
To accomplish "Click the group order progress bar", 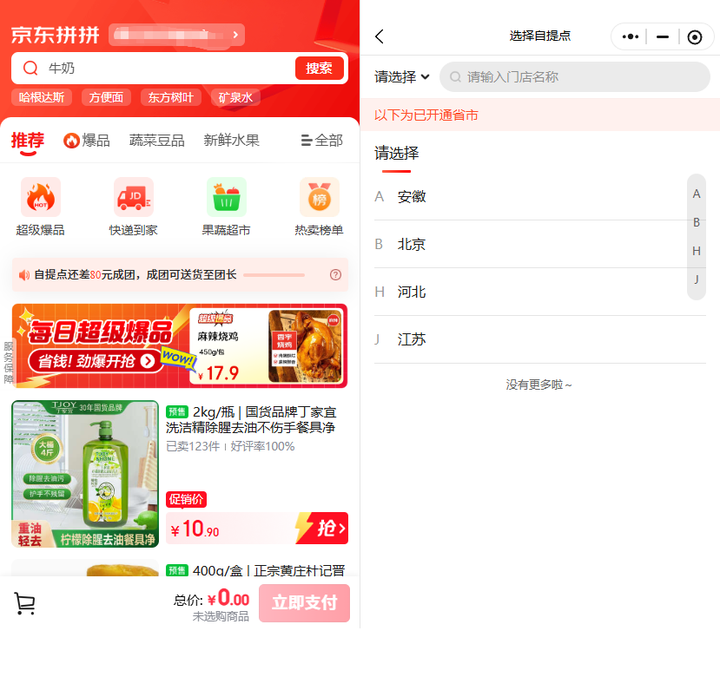I will (273, 275).
